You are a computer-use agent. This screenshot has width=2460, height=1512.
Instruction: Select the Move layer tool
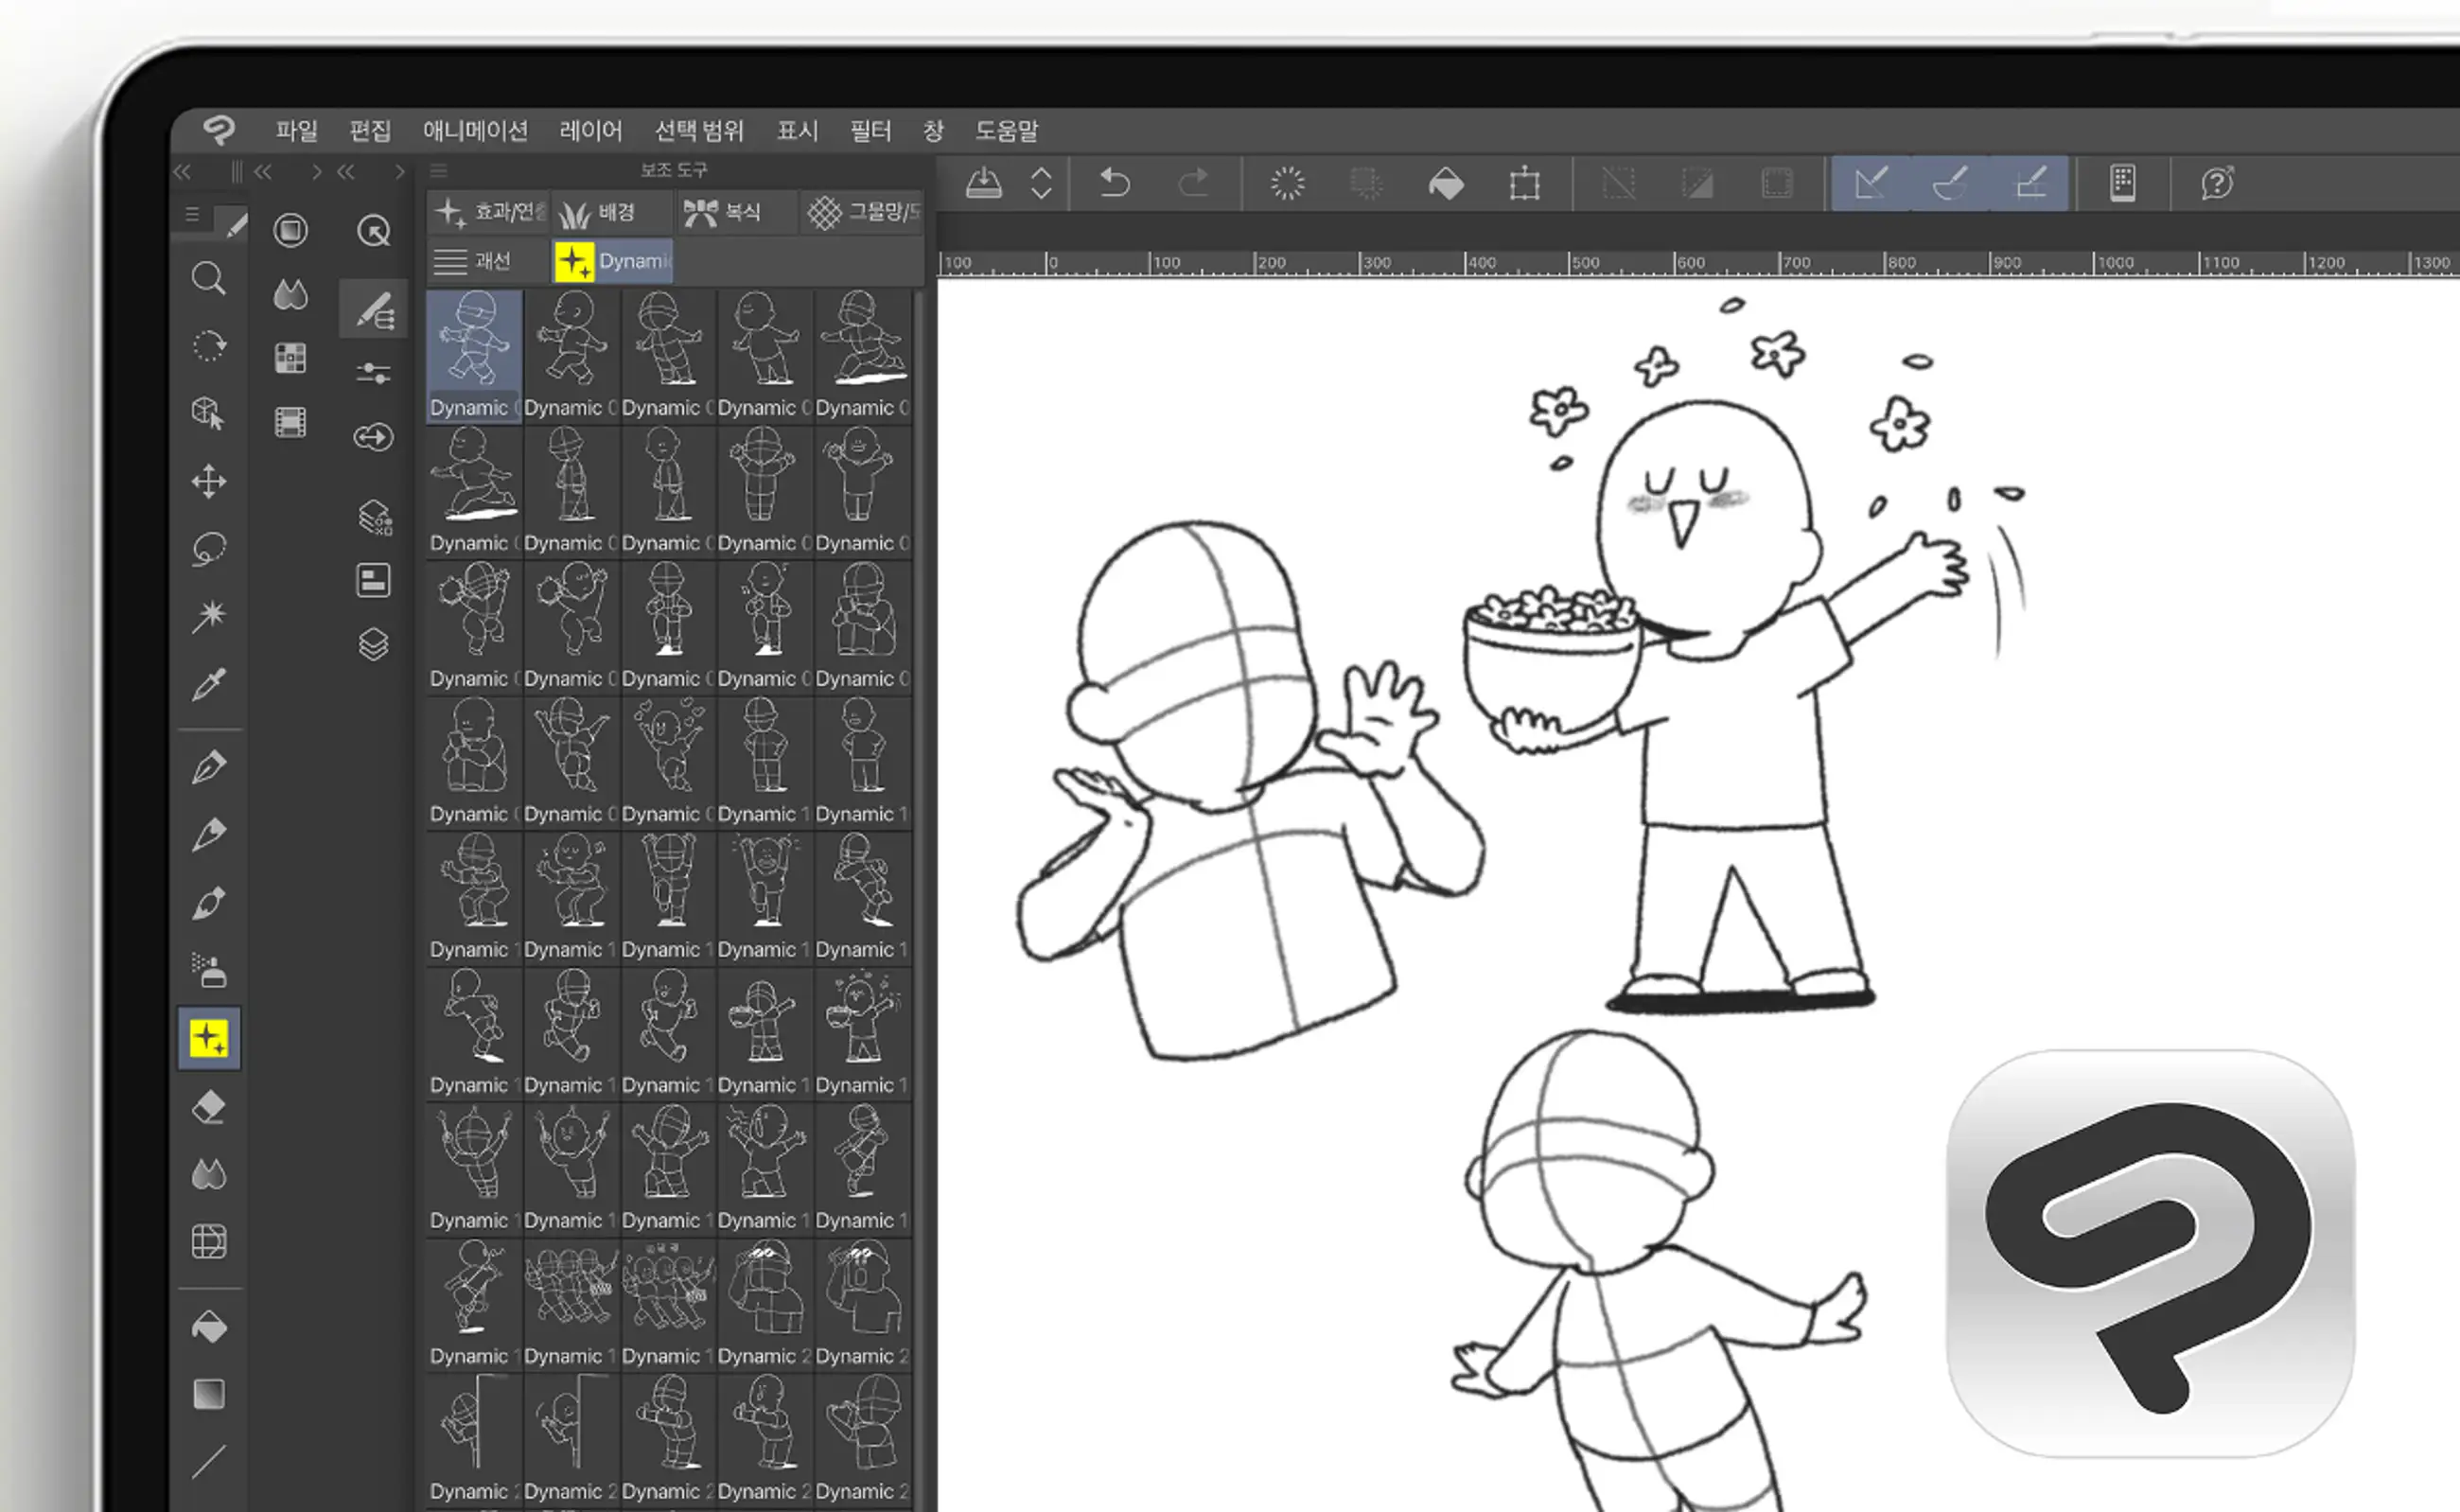[208, 481]
